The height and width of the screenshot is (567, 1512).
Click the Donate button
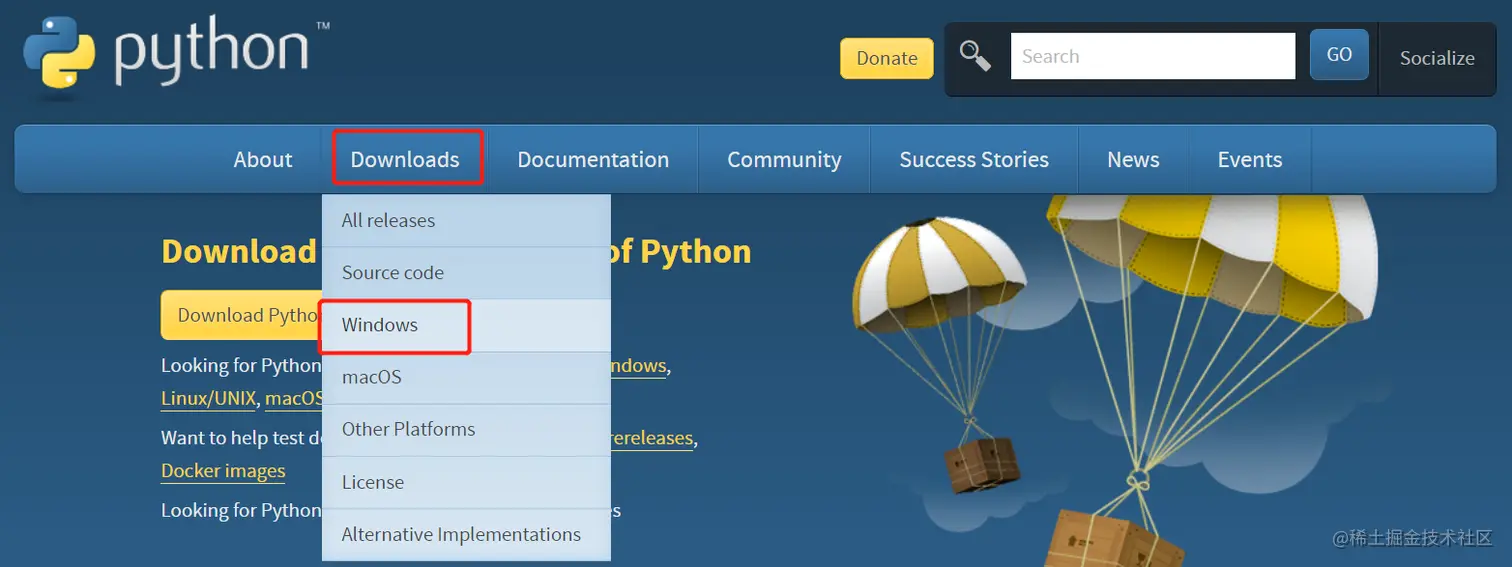click(887, 58)
